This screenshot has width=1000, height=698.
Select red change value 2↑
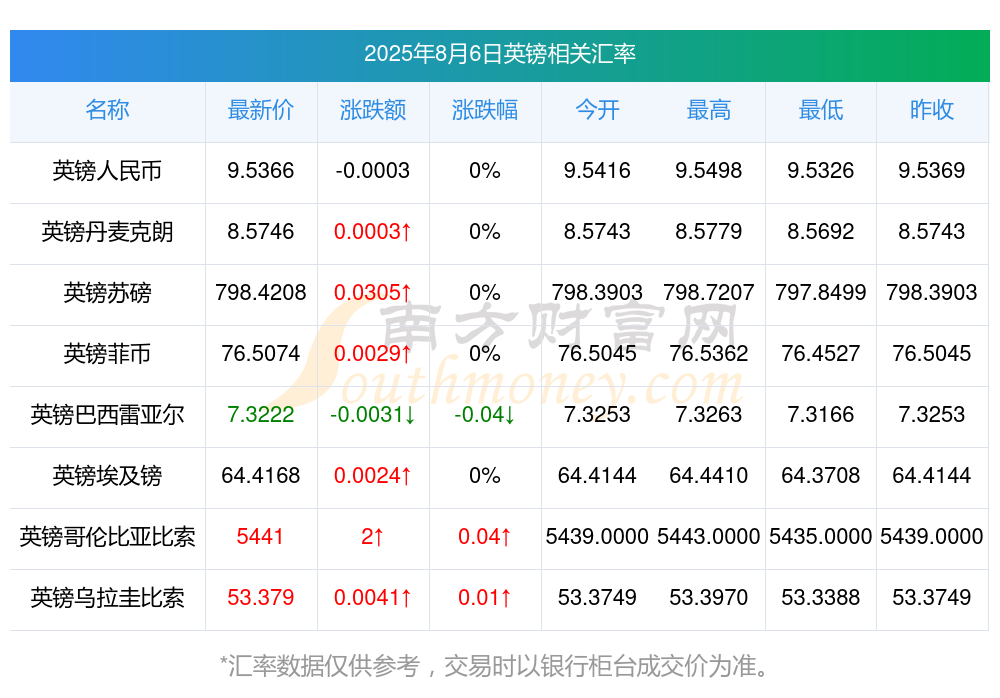(372, 537)
